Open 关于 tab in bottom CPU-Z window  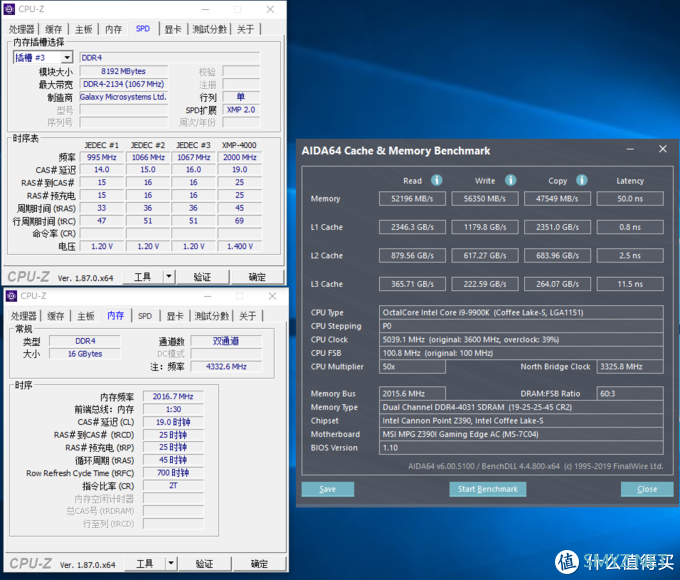click(247, 316)
